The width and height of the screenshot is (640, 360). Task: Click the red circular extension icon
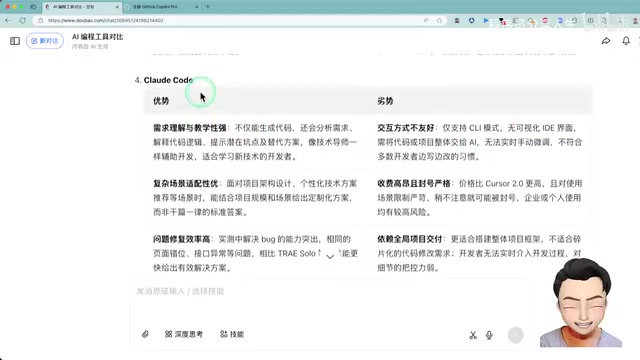[545, 20]
